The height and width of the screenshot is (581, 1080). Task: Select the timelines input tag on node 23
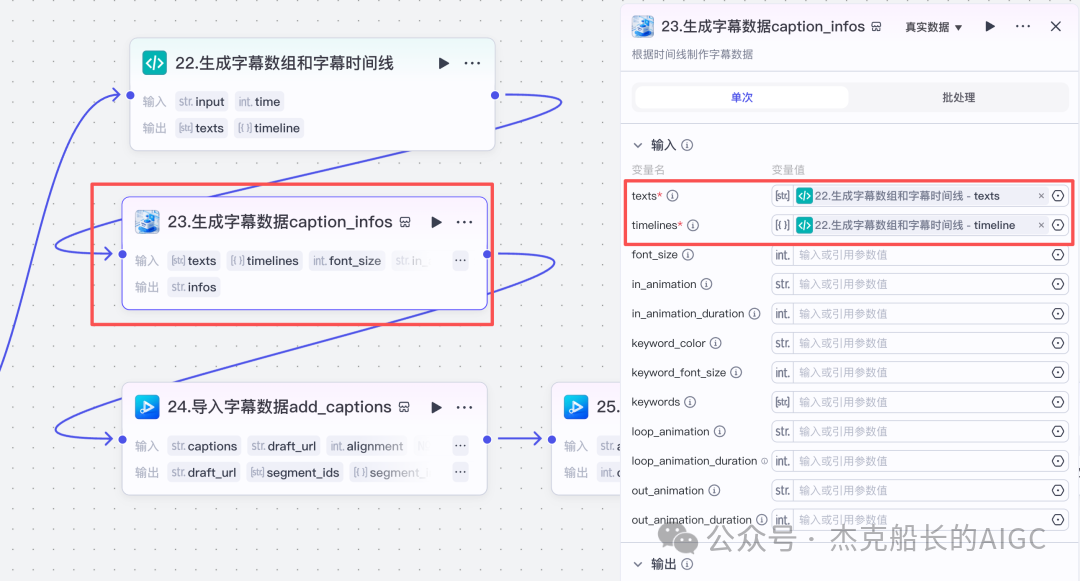(264, 260)
